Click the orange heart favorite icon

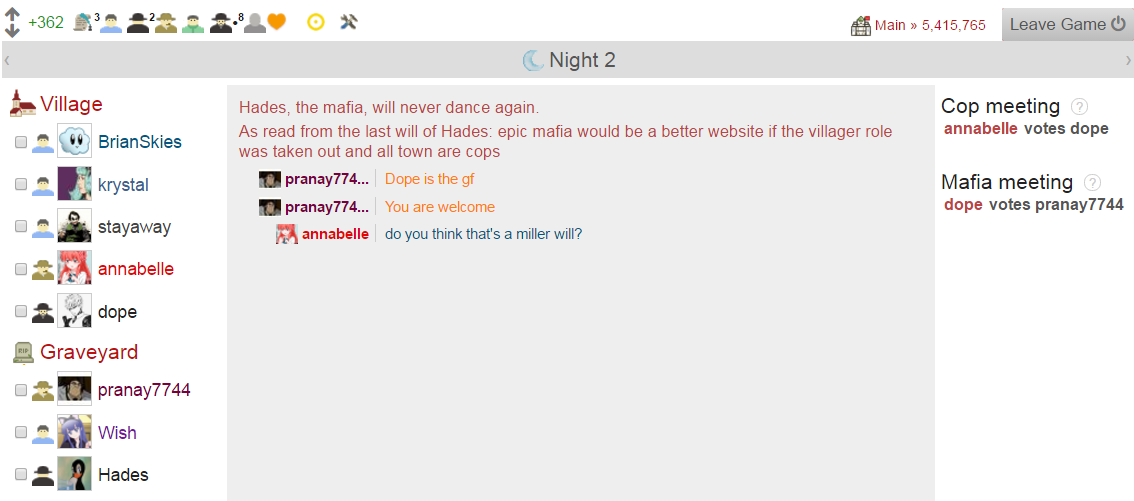point(277,22)
